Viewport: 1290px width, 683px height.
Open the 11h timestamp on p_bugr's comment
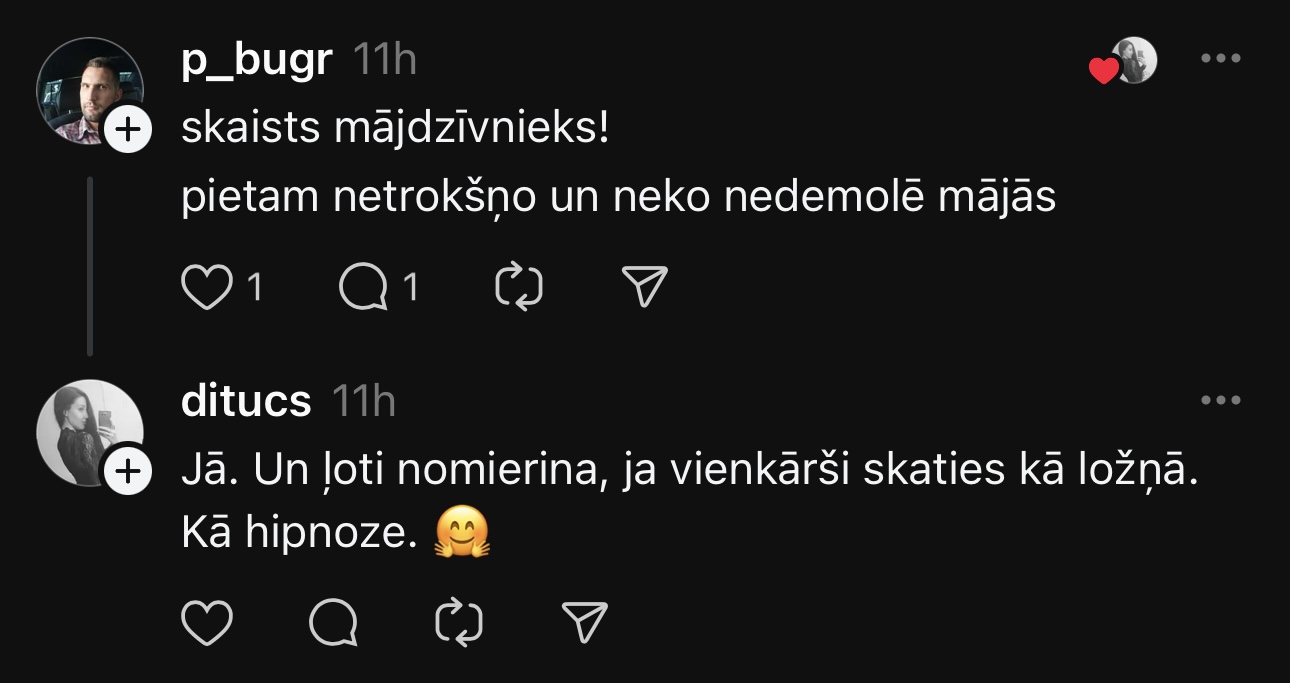pos(385,61)
